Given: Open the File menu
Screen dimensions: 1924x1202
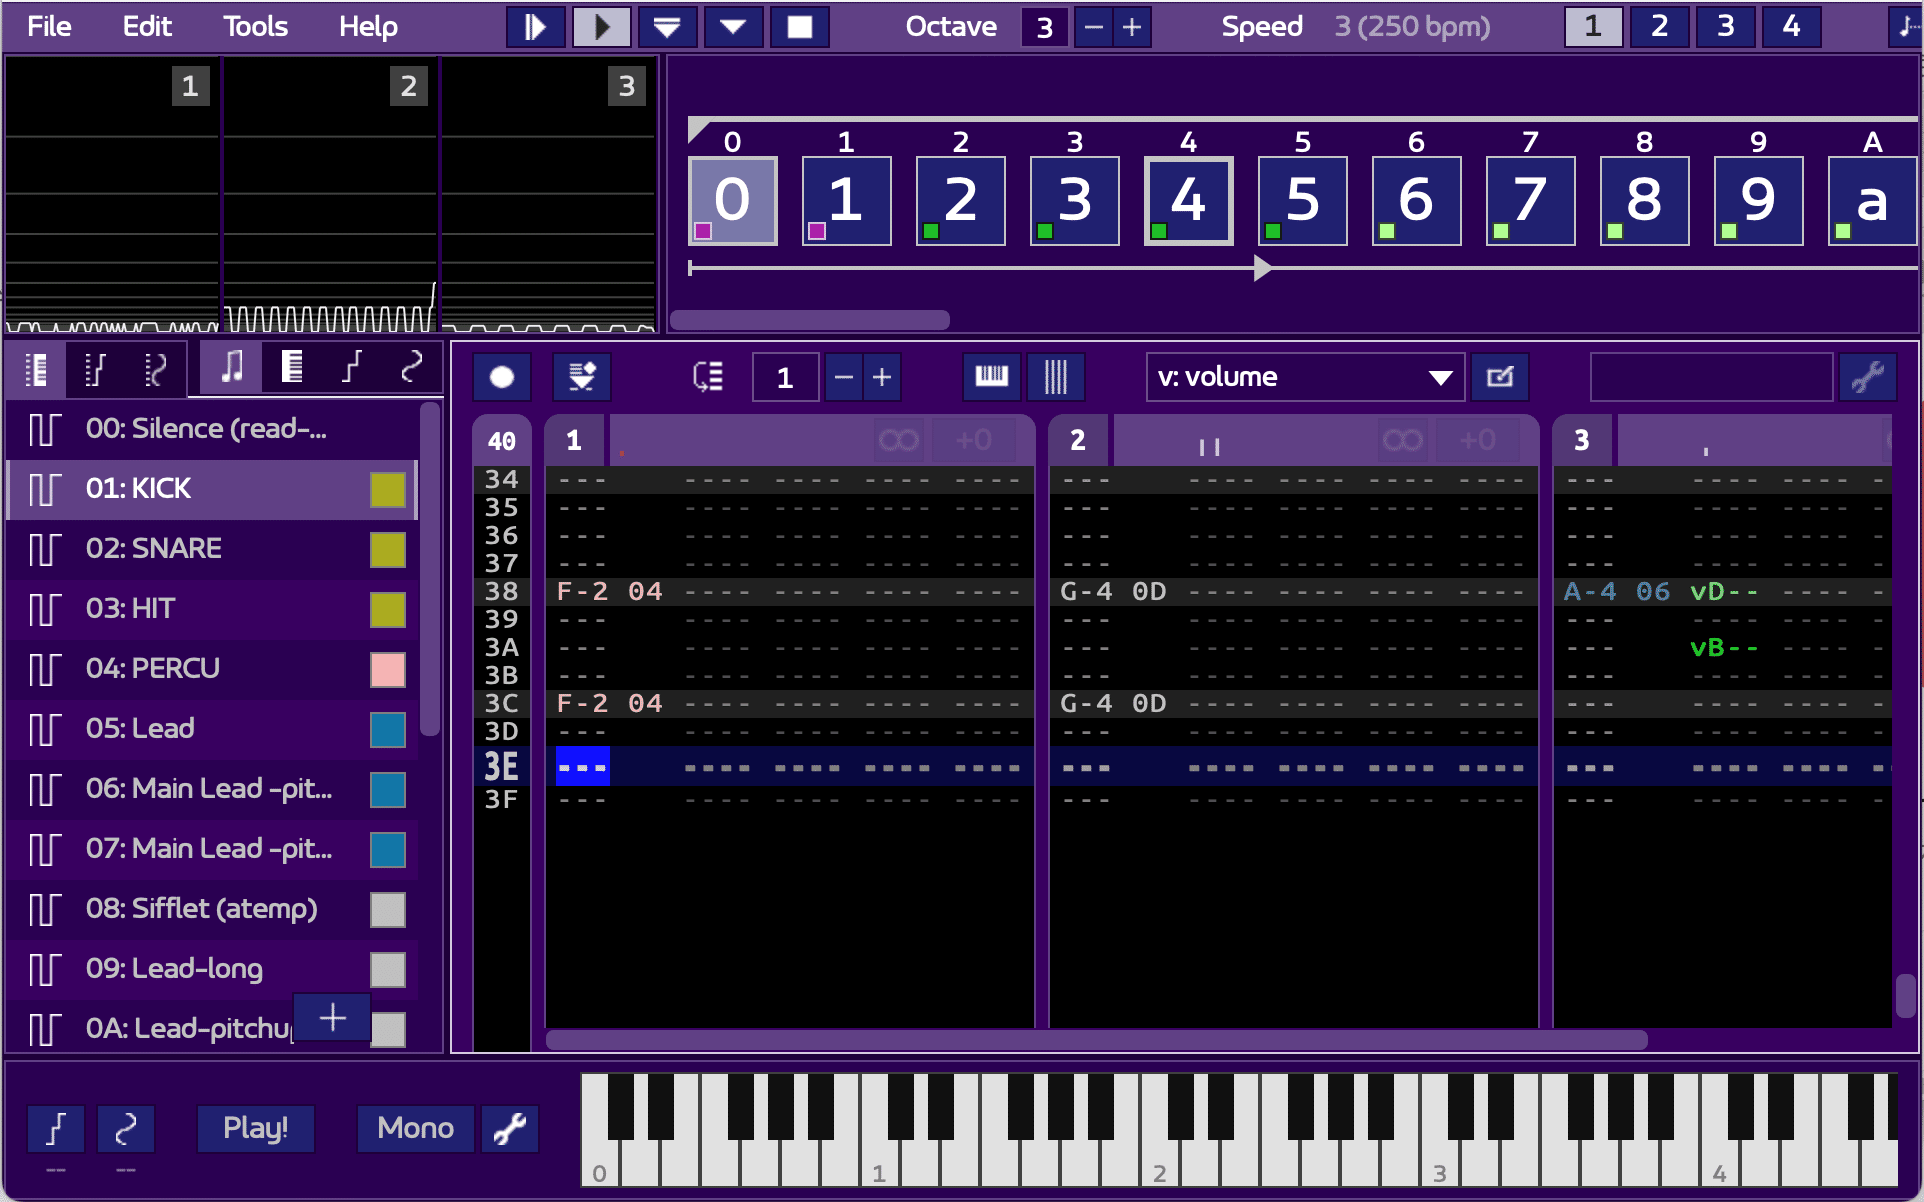Looking at the screenshot, I should coord(49,26).
